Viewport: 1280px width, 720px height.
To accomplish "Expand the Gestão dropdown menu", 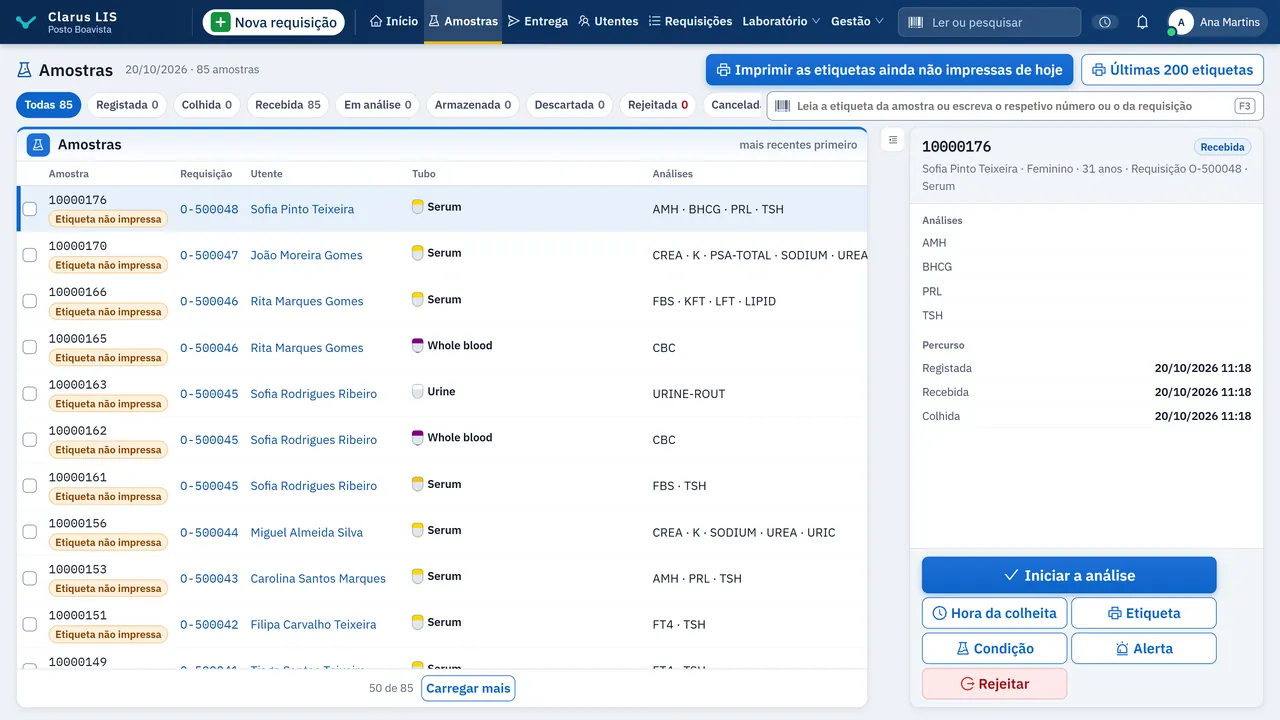I will (857, 21).
